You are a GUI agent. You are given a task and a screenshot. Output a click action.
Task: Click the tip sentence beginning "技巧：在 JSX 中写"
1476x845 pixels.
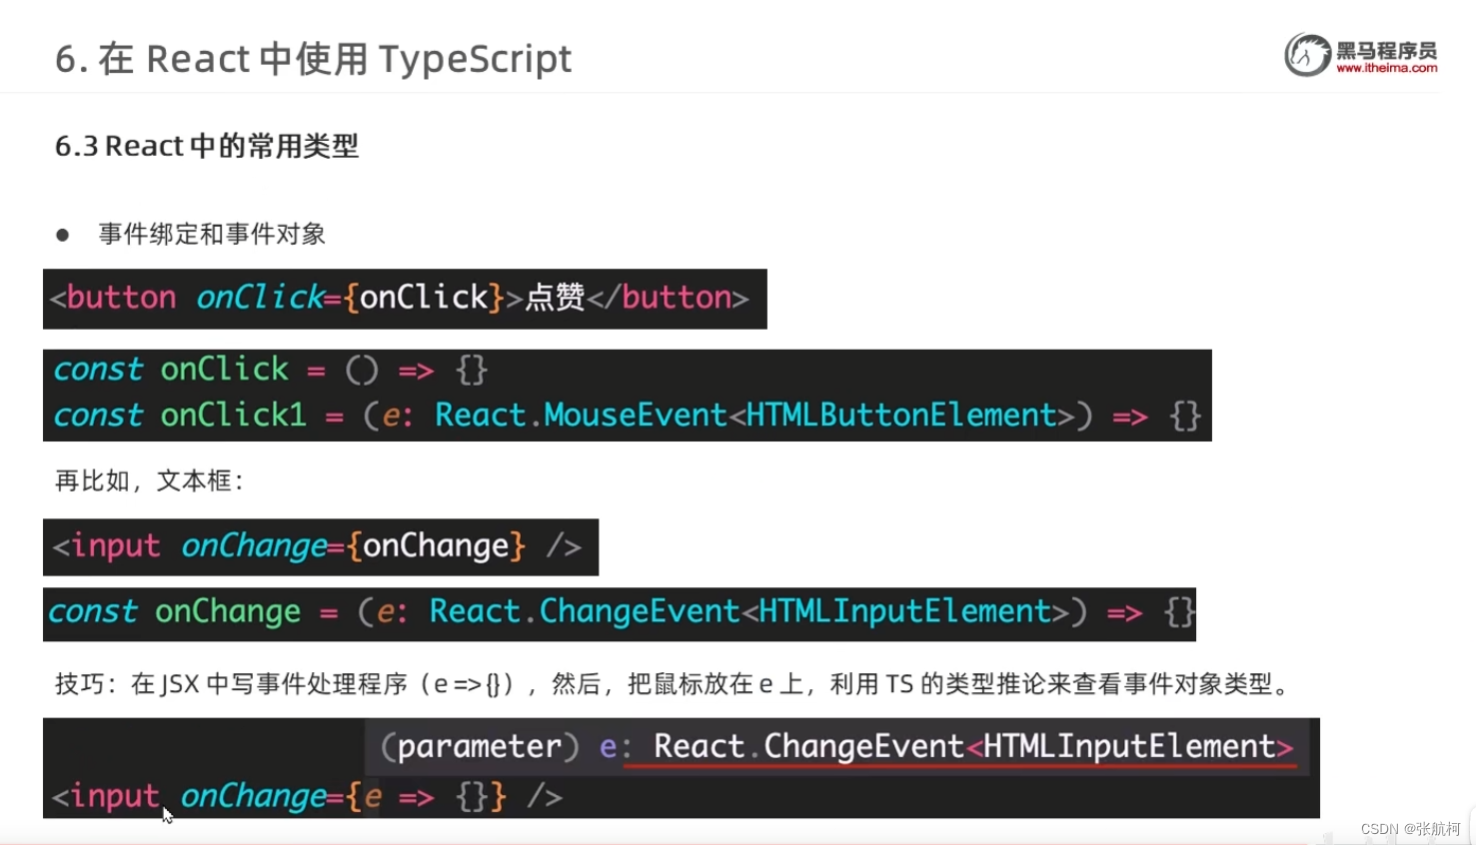click(x=674, y=684)
